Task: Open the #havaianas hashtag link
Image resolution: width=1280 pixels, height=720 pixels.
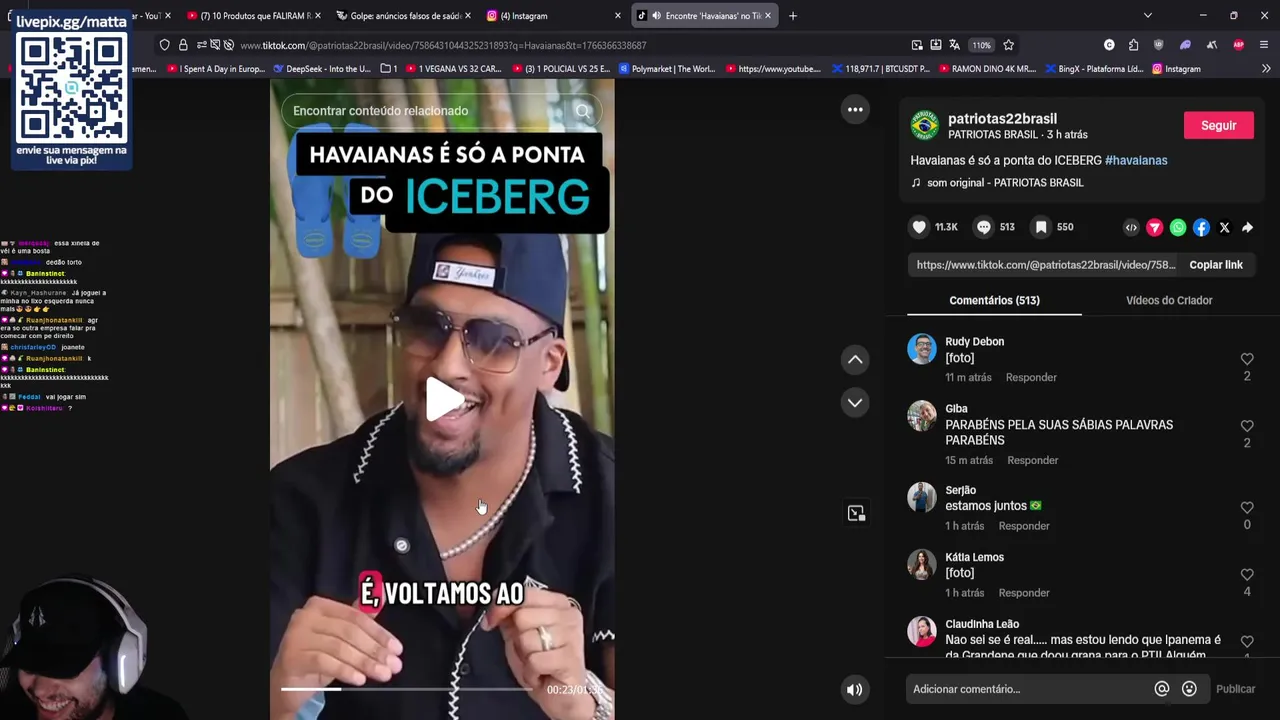Action: [1136, 160]
